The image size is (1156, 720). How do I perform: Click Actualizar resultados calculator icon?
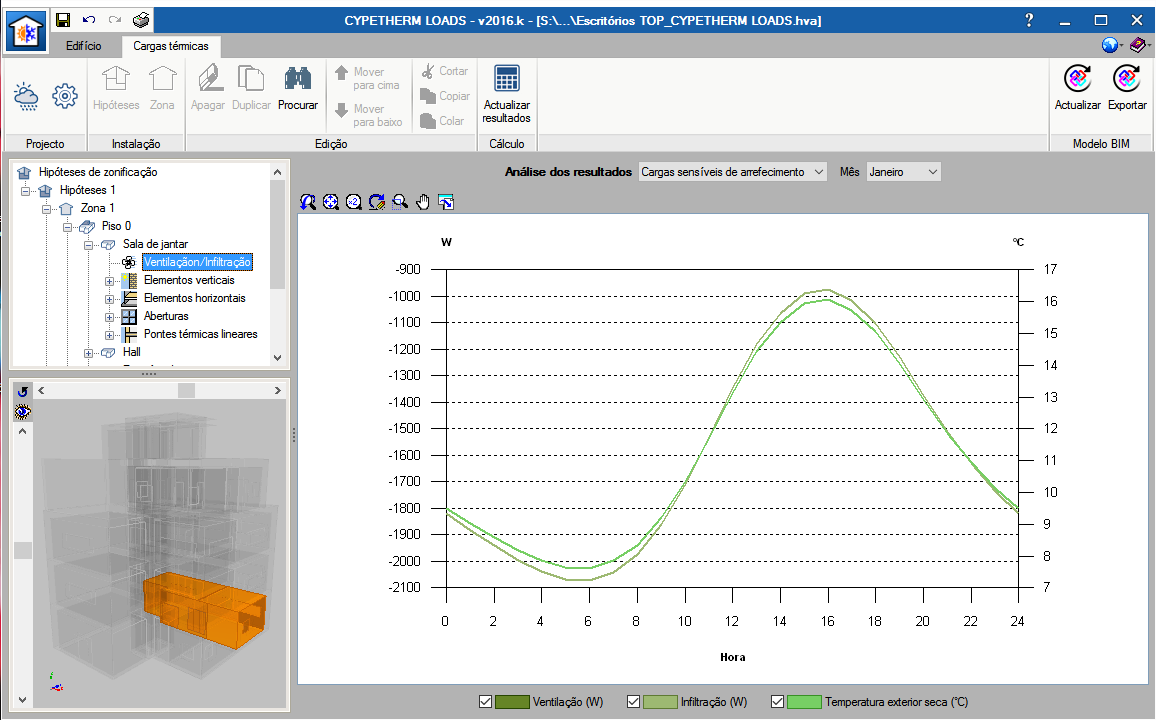(x=506, y=94)
